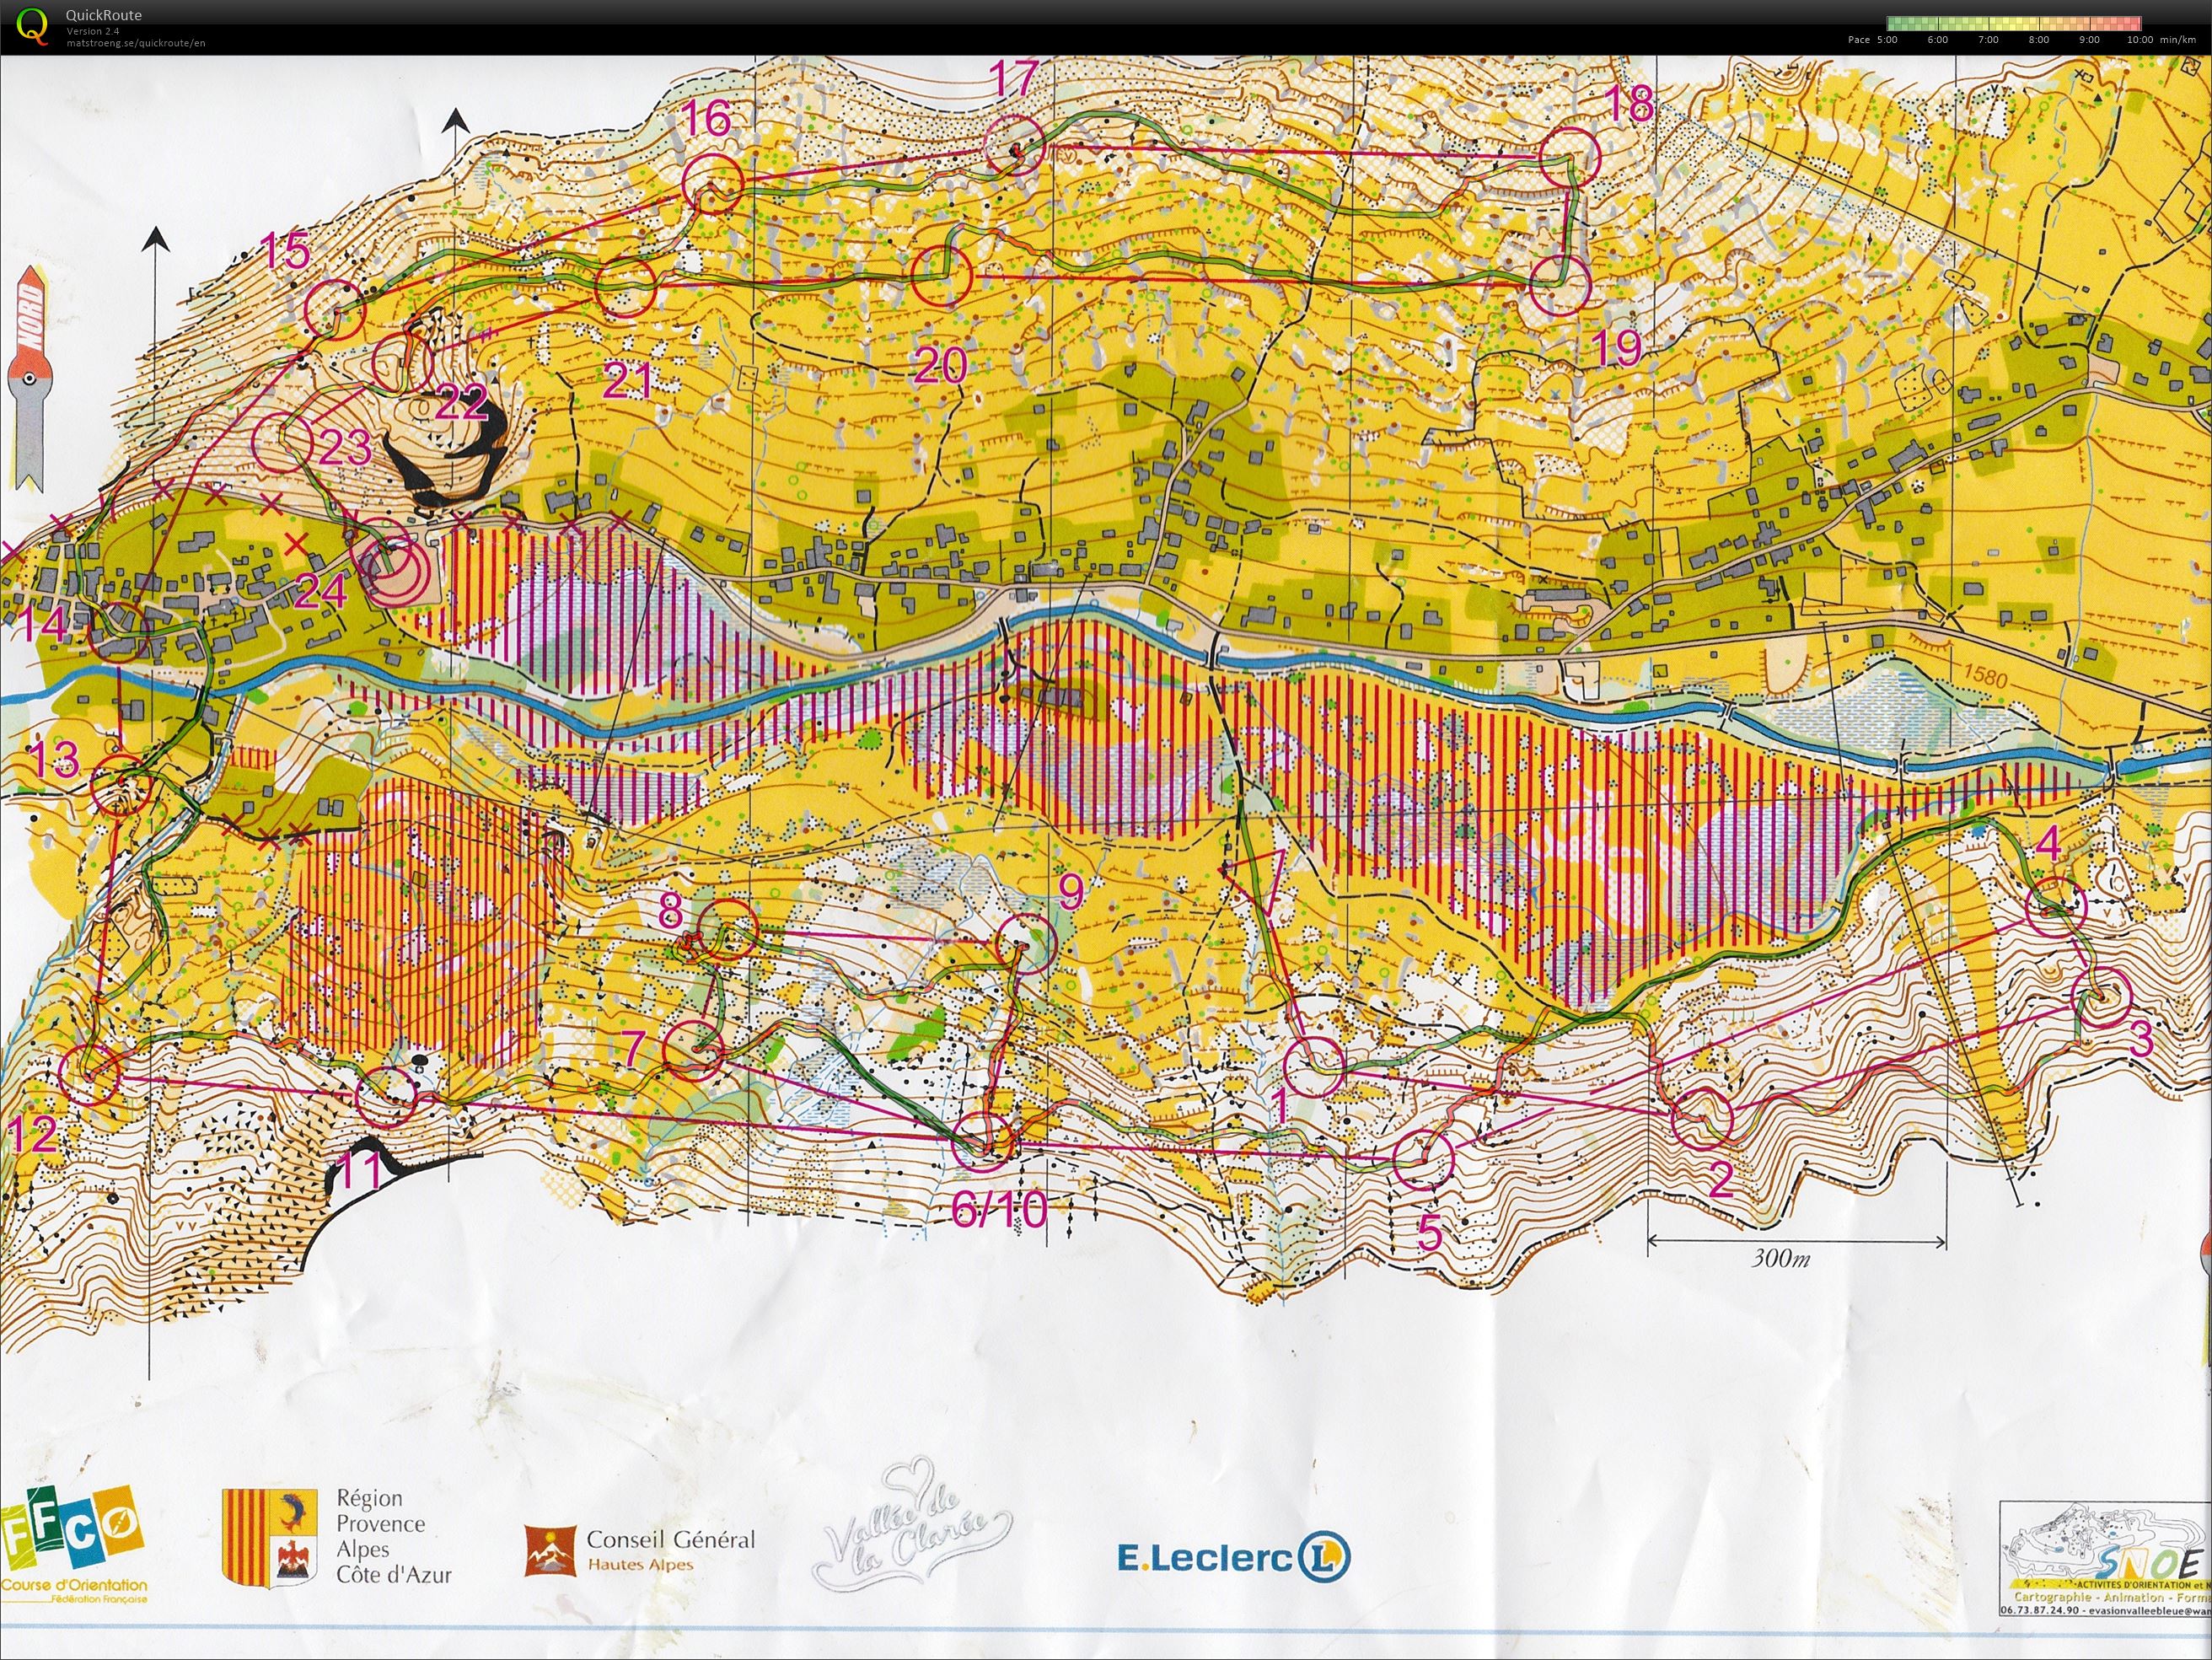The height and width of the screenshot is (1660, 2212).
Task: Click the 'min/km' unit label
Action: pos(2179,40)
